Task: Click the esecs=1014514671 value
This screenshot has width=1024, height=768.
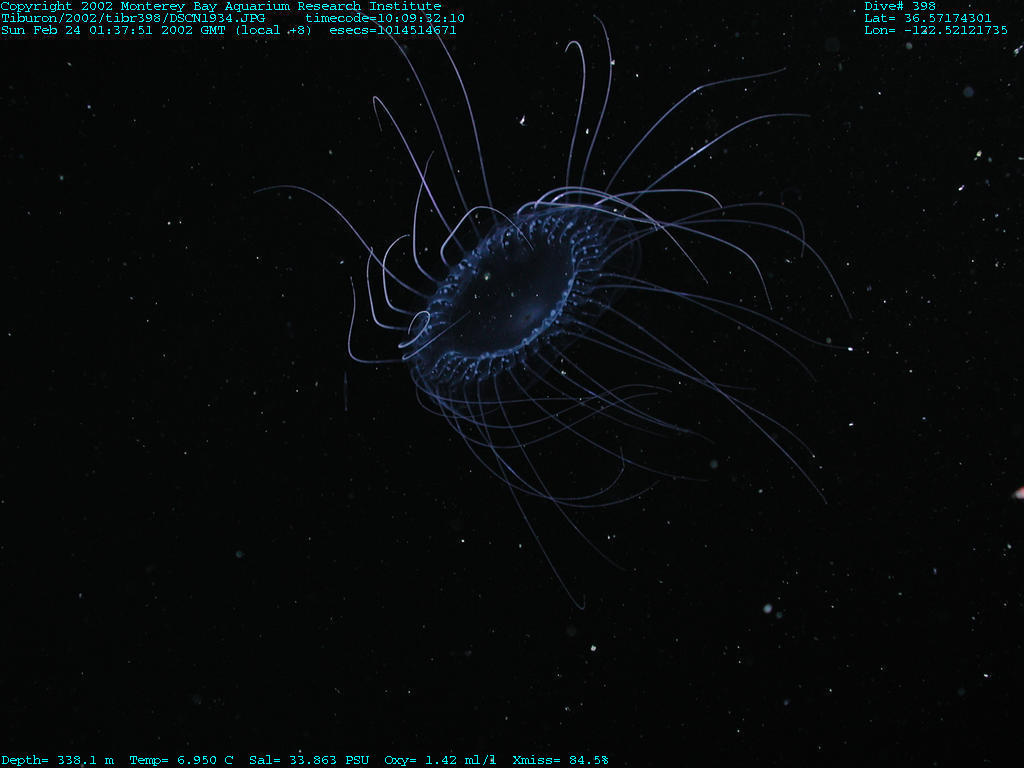Action: tap(392, 30)
